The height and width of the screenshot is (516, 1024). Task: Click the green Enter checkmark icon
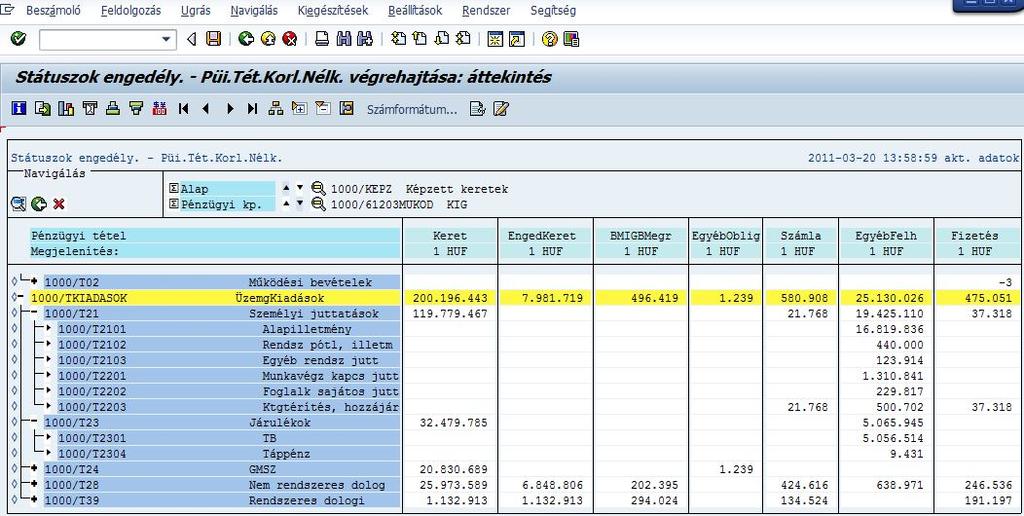tap(18, 39)
